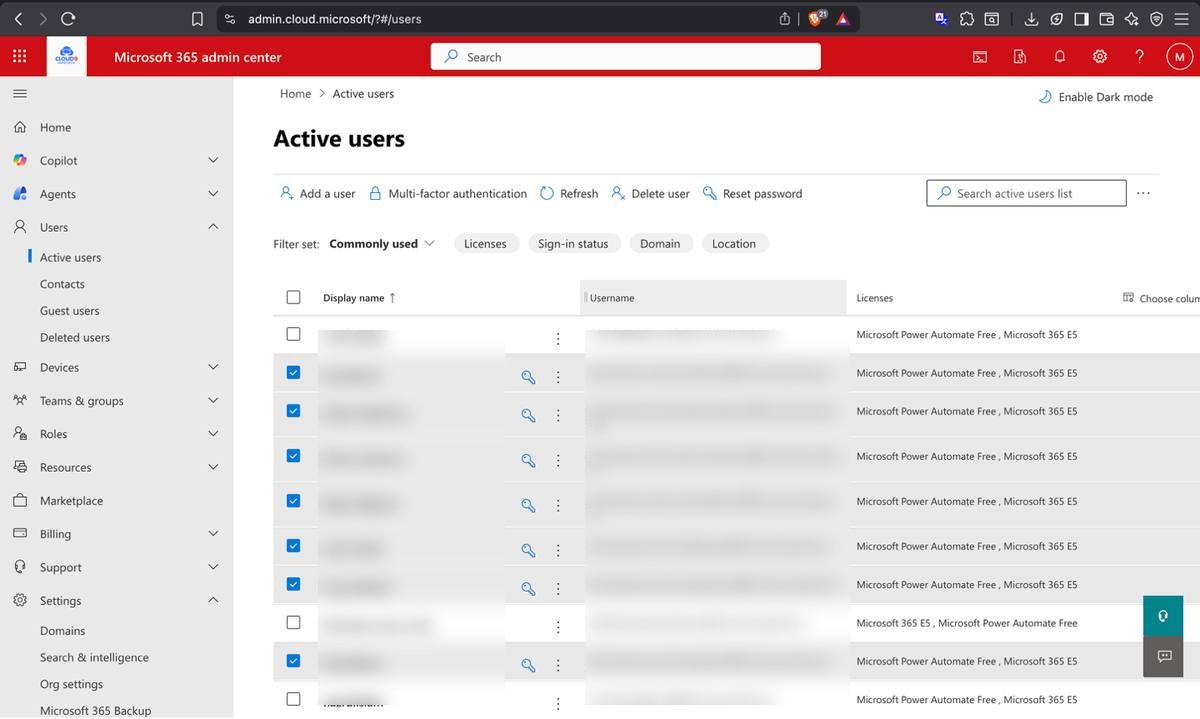1200x719 pixels.
Task: Open the settings gear in the header
Action: pyautogui.click(x=1100, y=57)
